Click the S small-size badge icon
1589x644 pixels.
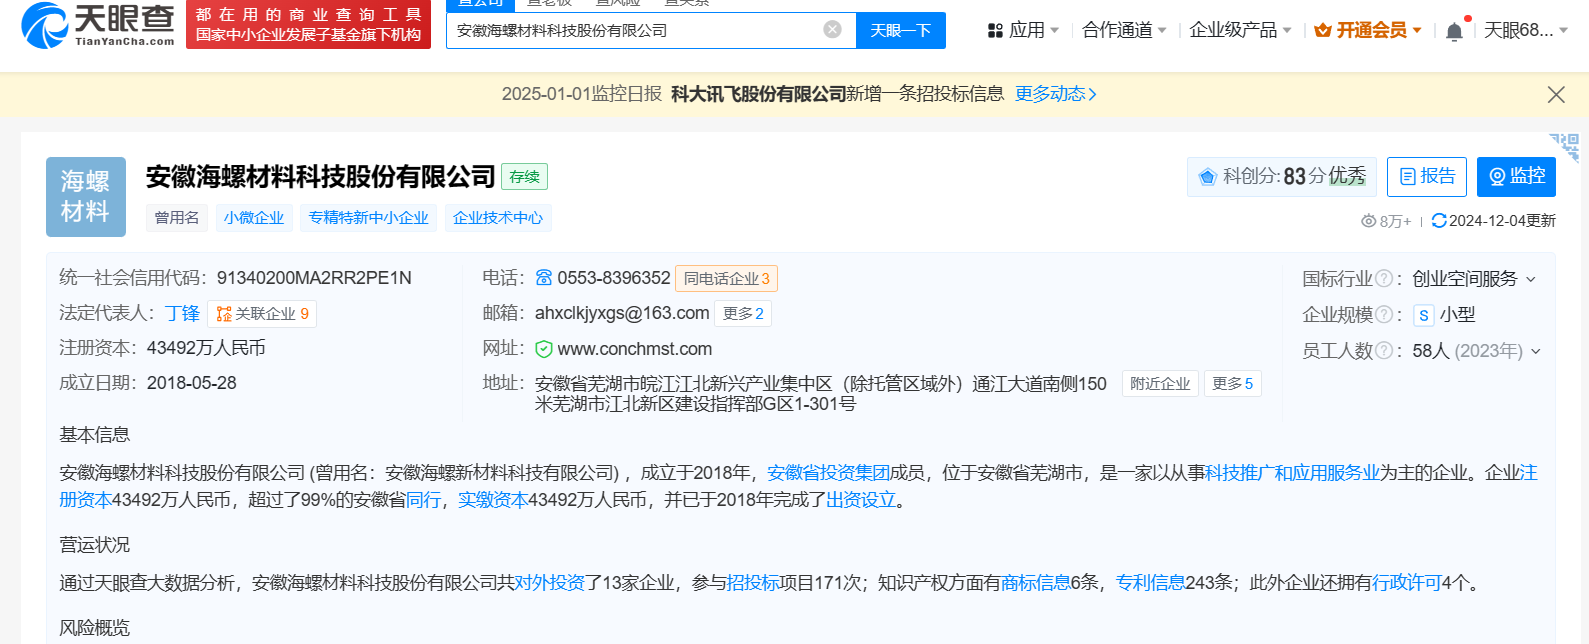(x=1424, y=315)
